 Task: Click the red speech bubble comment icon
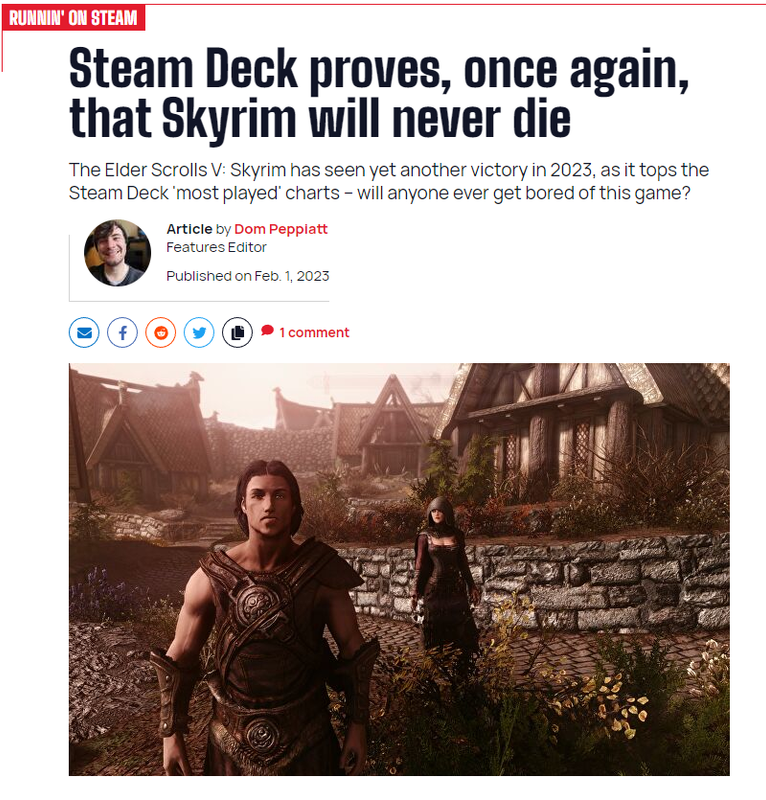[267, 331]
